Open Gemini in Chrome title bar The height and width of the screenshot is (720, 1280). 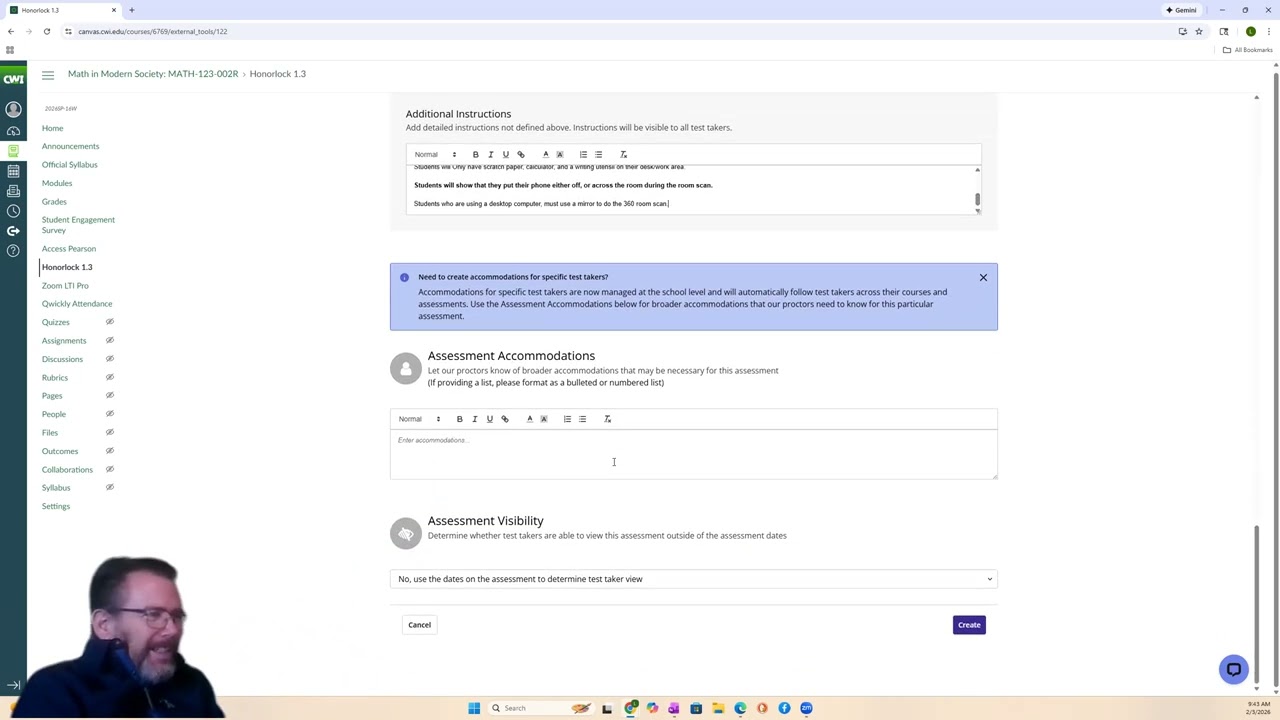tap(1181, 10)
